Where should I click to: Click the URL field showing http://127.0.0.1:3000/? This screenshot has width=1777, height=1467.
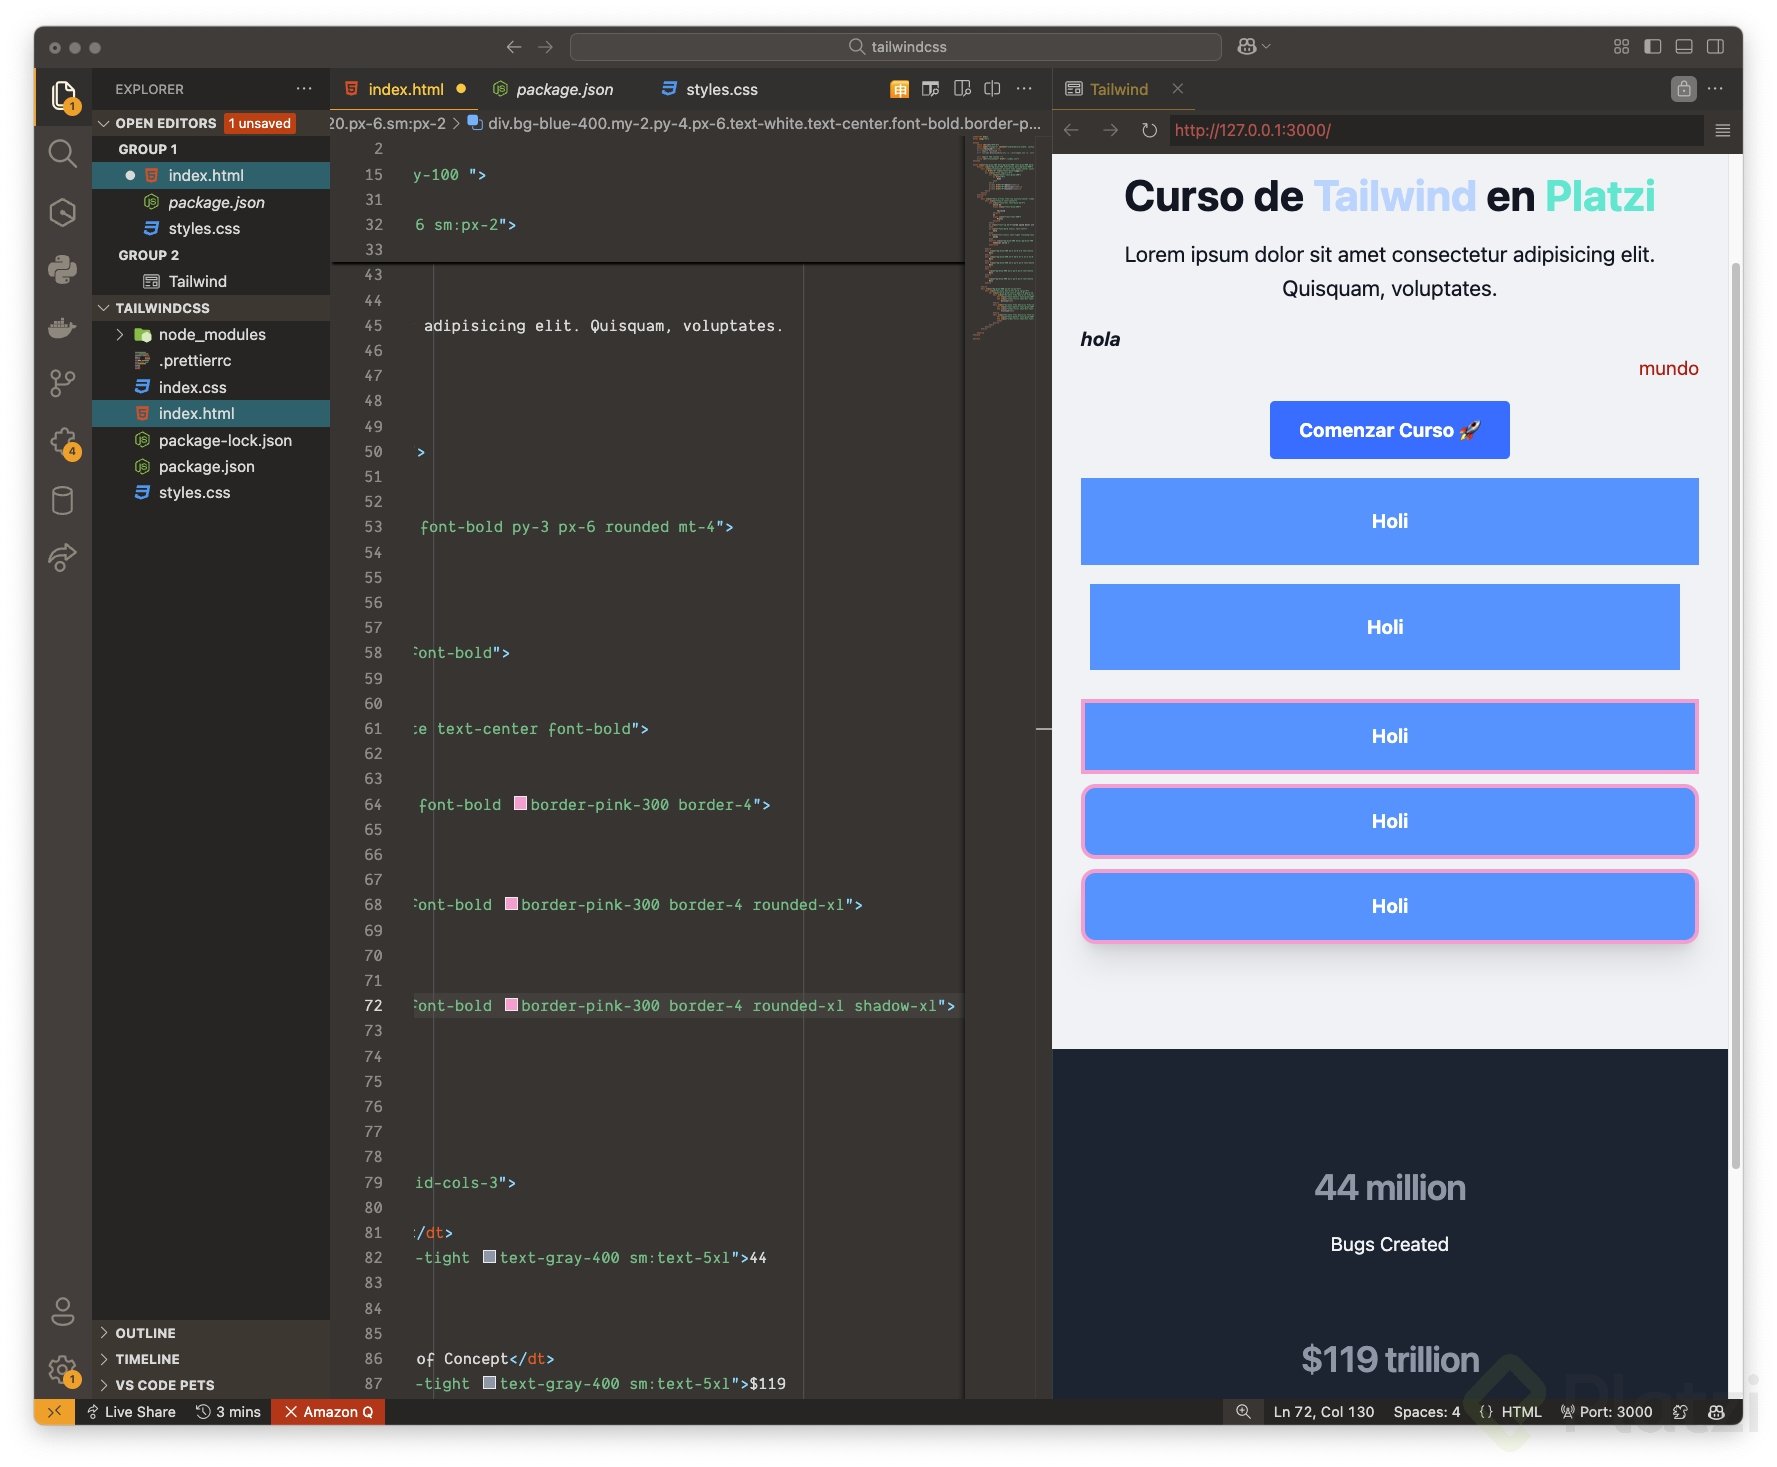pos(1437,130)
